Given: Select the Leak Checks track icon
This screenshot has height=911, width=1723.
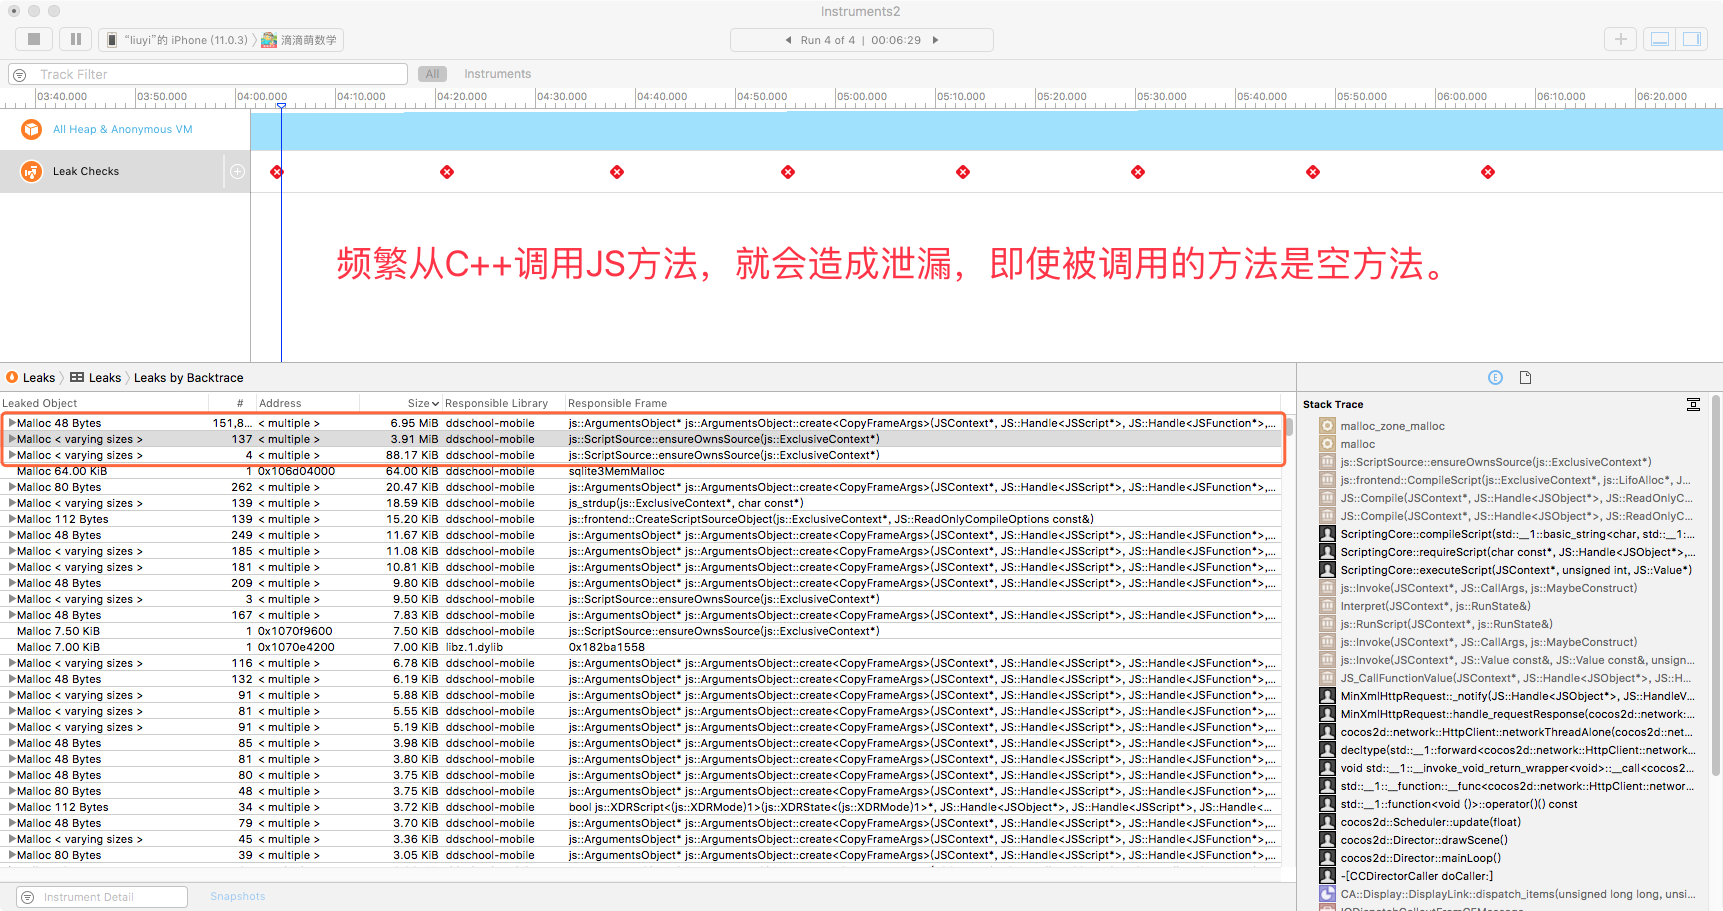Looking at the screenshot, I should [31, 171].
